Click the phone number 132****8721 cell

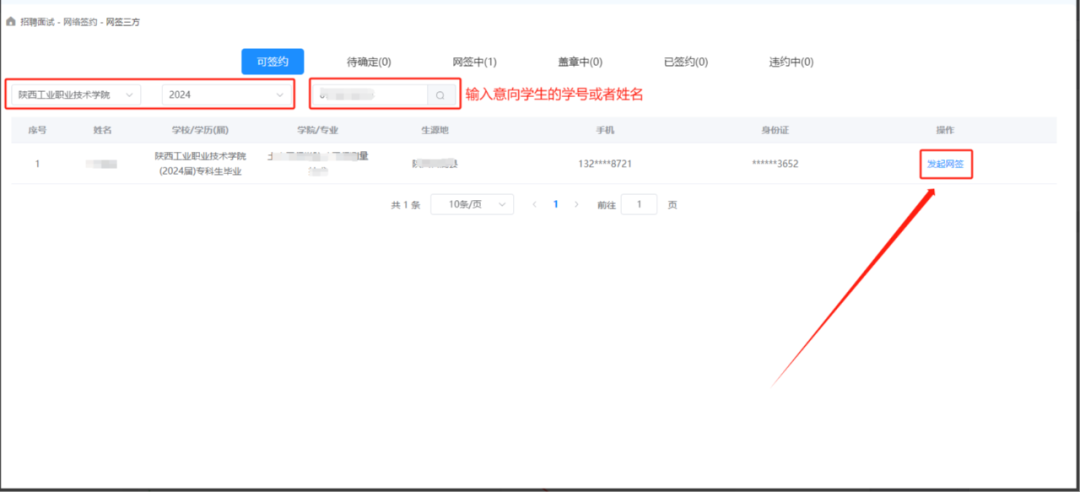(x=605, y=164)
